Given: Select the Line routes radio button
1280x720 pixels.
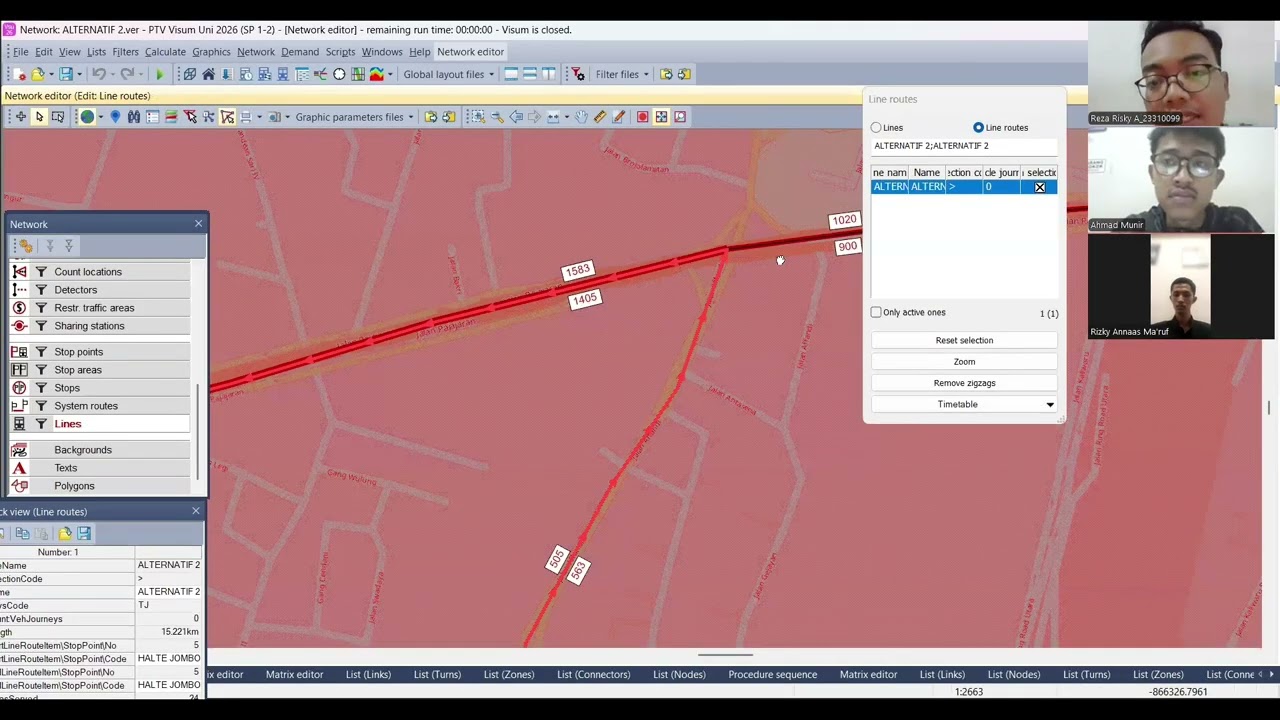Looking at the screenshot, I should [978, 128].
